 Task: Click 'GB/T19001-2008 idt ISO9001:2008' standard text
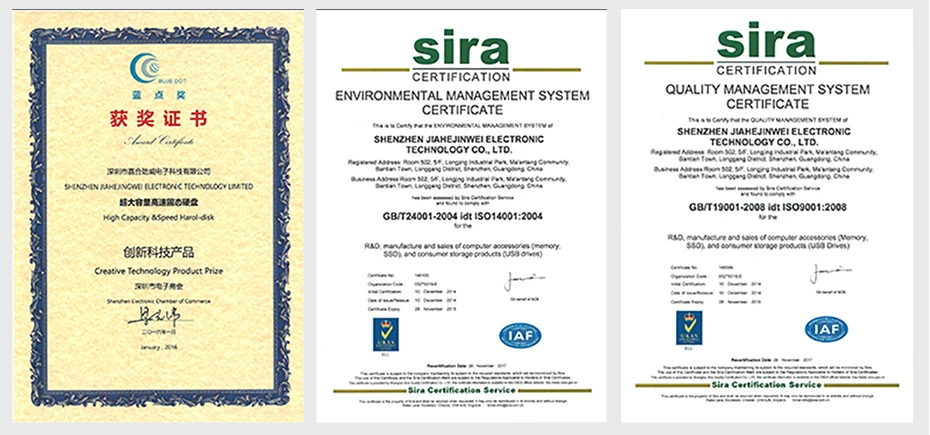[x=767, y=207]
